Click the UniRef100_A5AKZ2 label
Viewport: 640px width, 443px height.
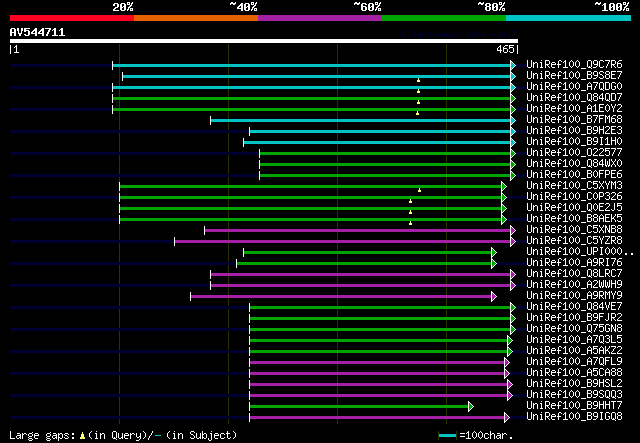pos(574,351)
